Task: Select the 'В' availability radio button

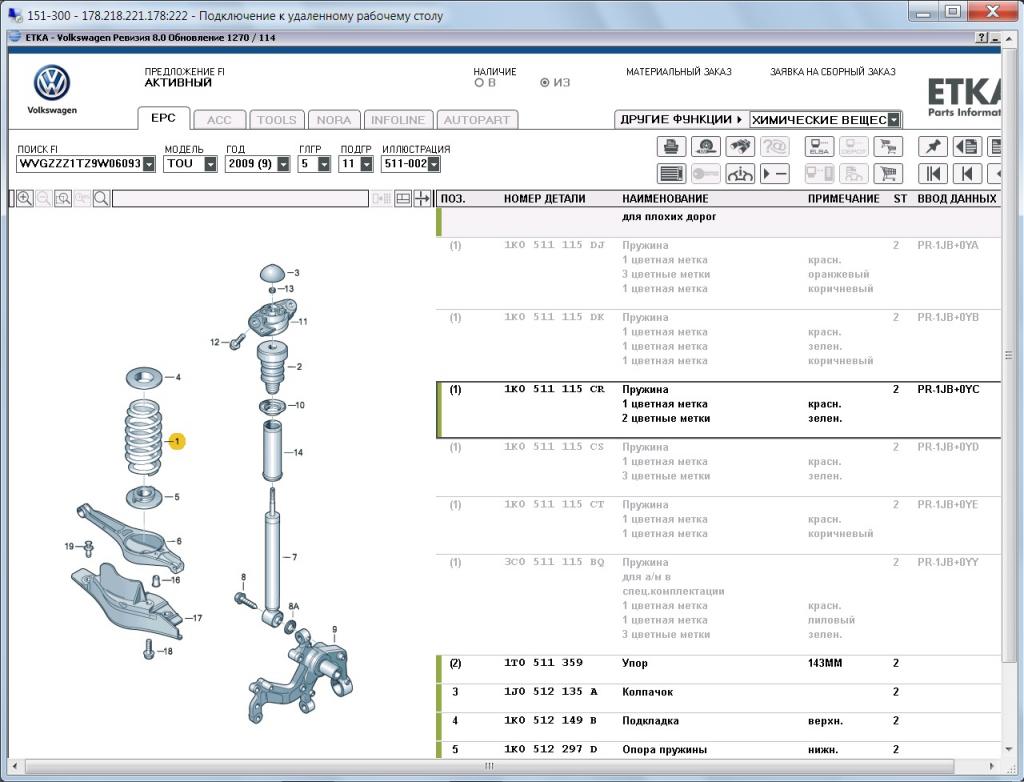Action: [479, 83]
